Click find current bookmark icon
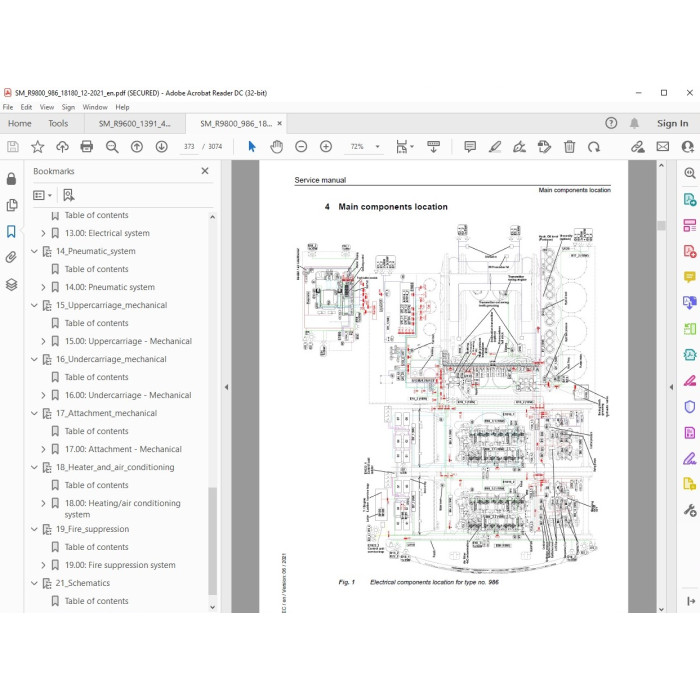 (68, 195)
